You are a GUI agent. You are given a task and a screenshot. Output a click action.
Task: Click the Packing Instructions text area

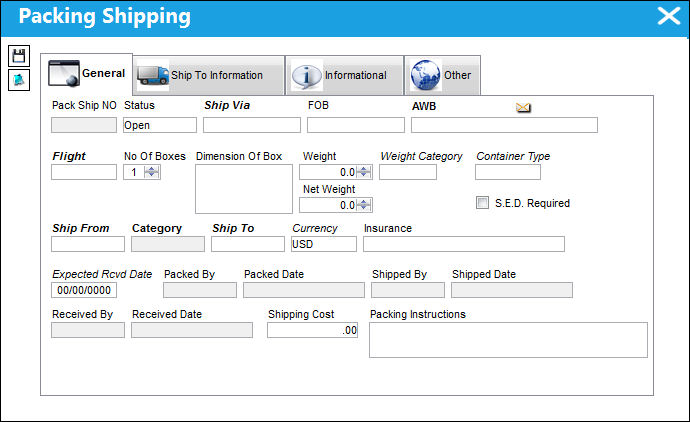tap(508, 340)
